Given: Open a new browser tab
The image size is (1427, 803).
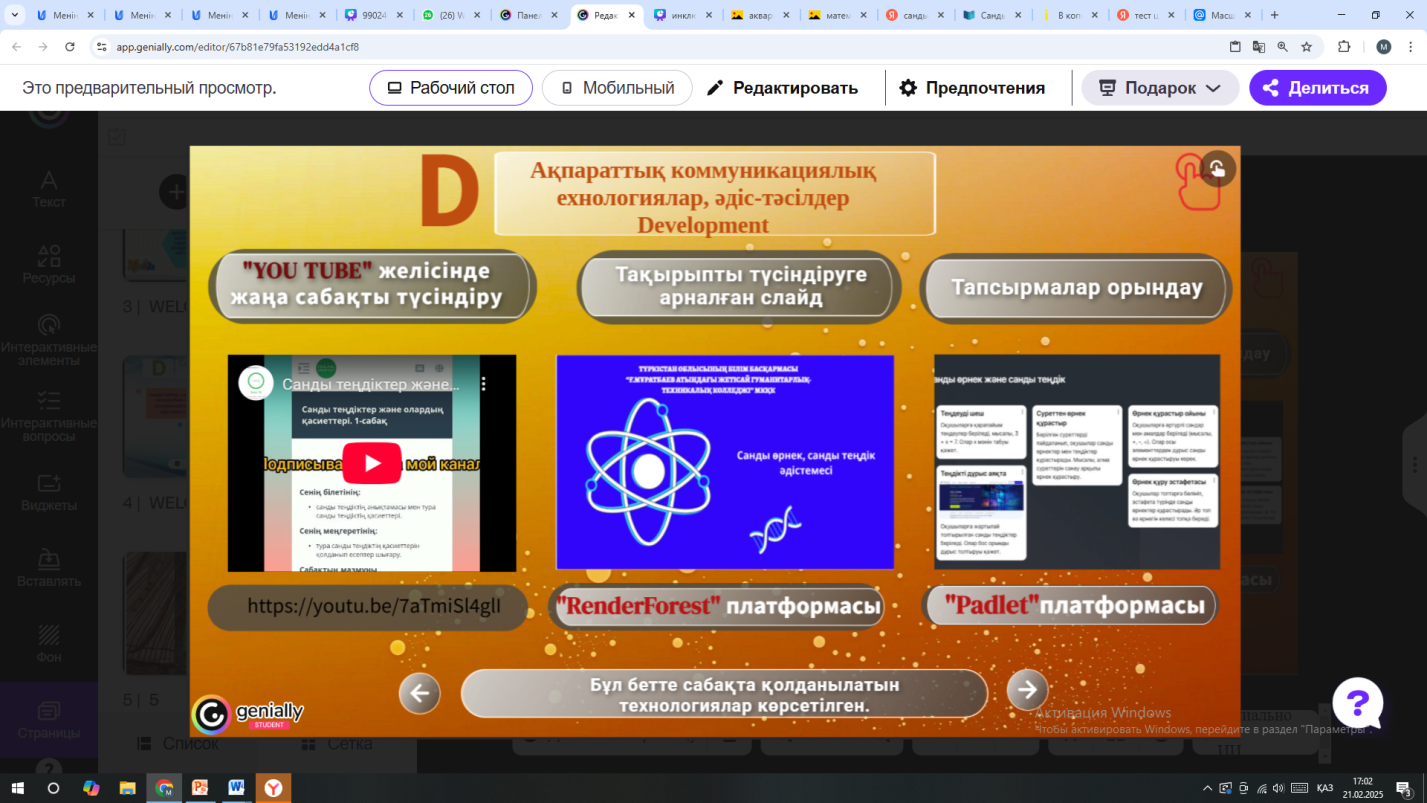Looking at the screenshot, I should [x=1274, y=15].
